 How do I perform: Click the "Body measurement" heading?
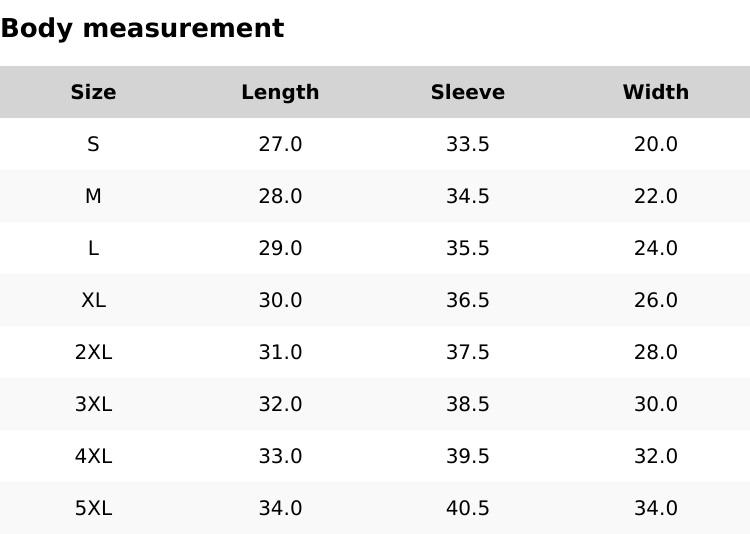142,29
